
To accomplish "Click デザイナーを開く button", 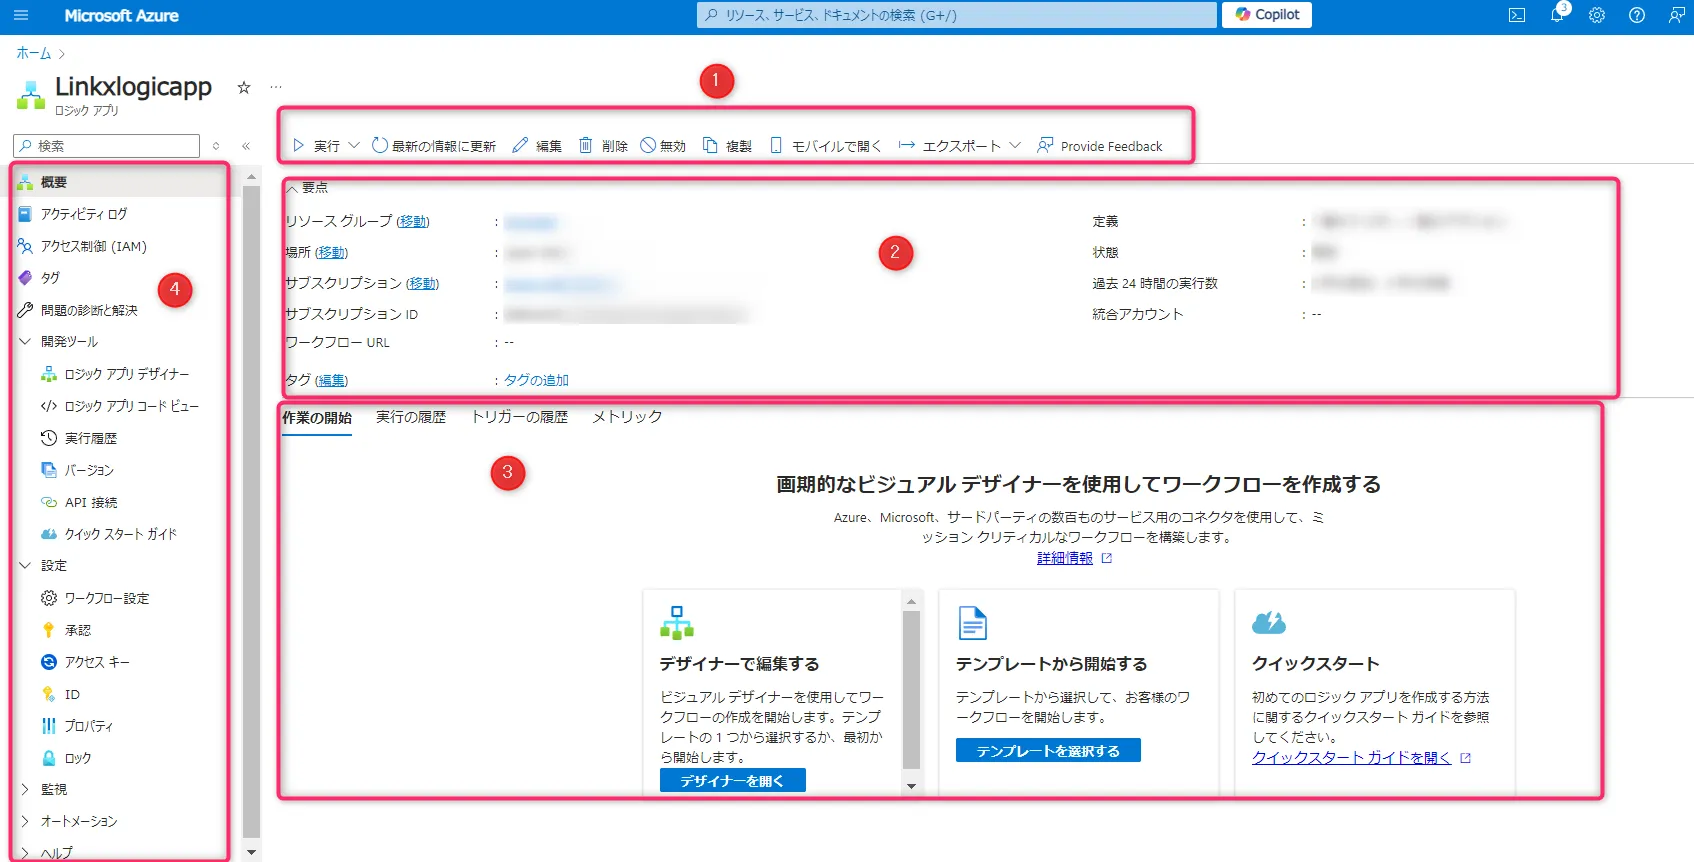I will (x=733, y=781).
